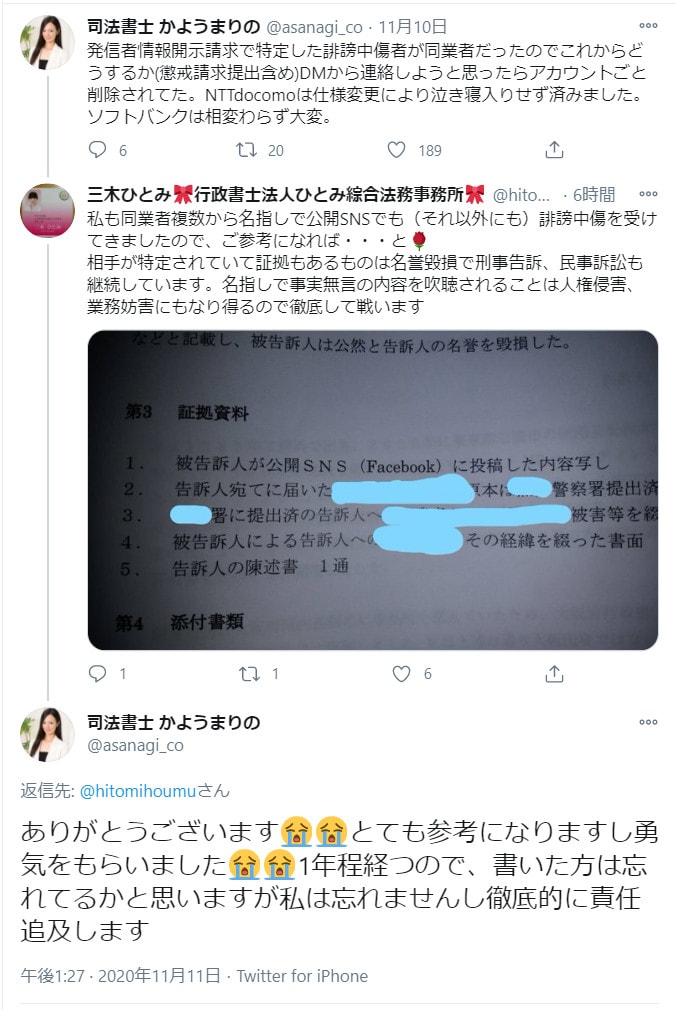Open the @hitomihoumu mention link
Viewport: 676px width, 1010px height.
[137, 790]
